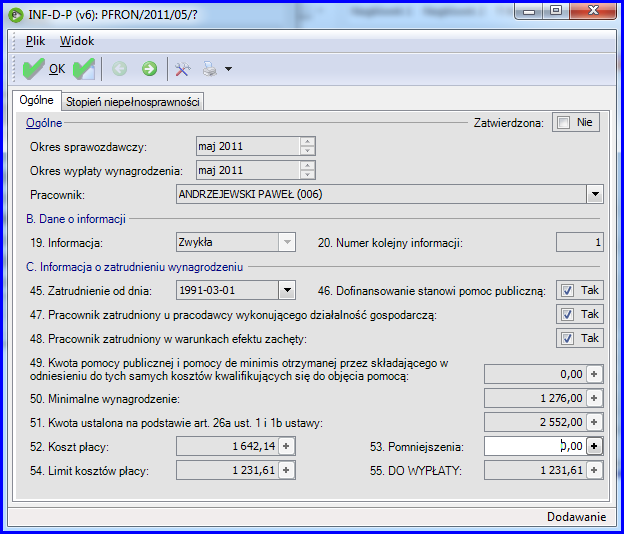Toggle 47. Pracownik zatrudniony u pracodawcy checkbox

[x=567, y=315]
